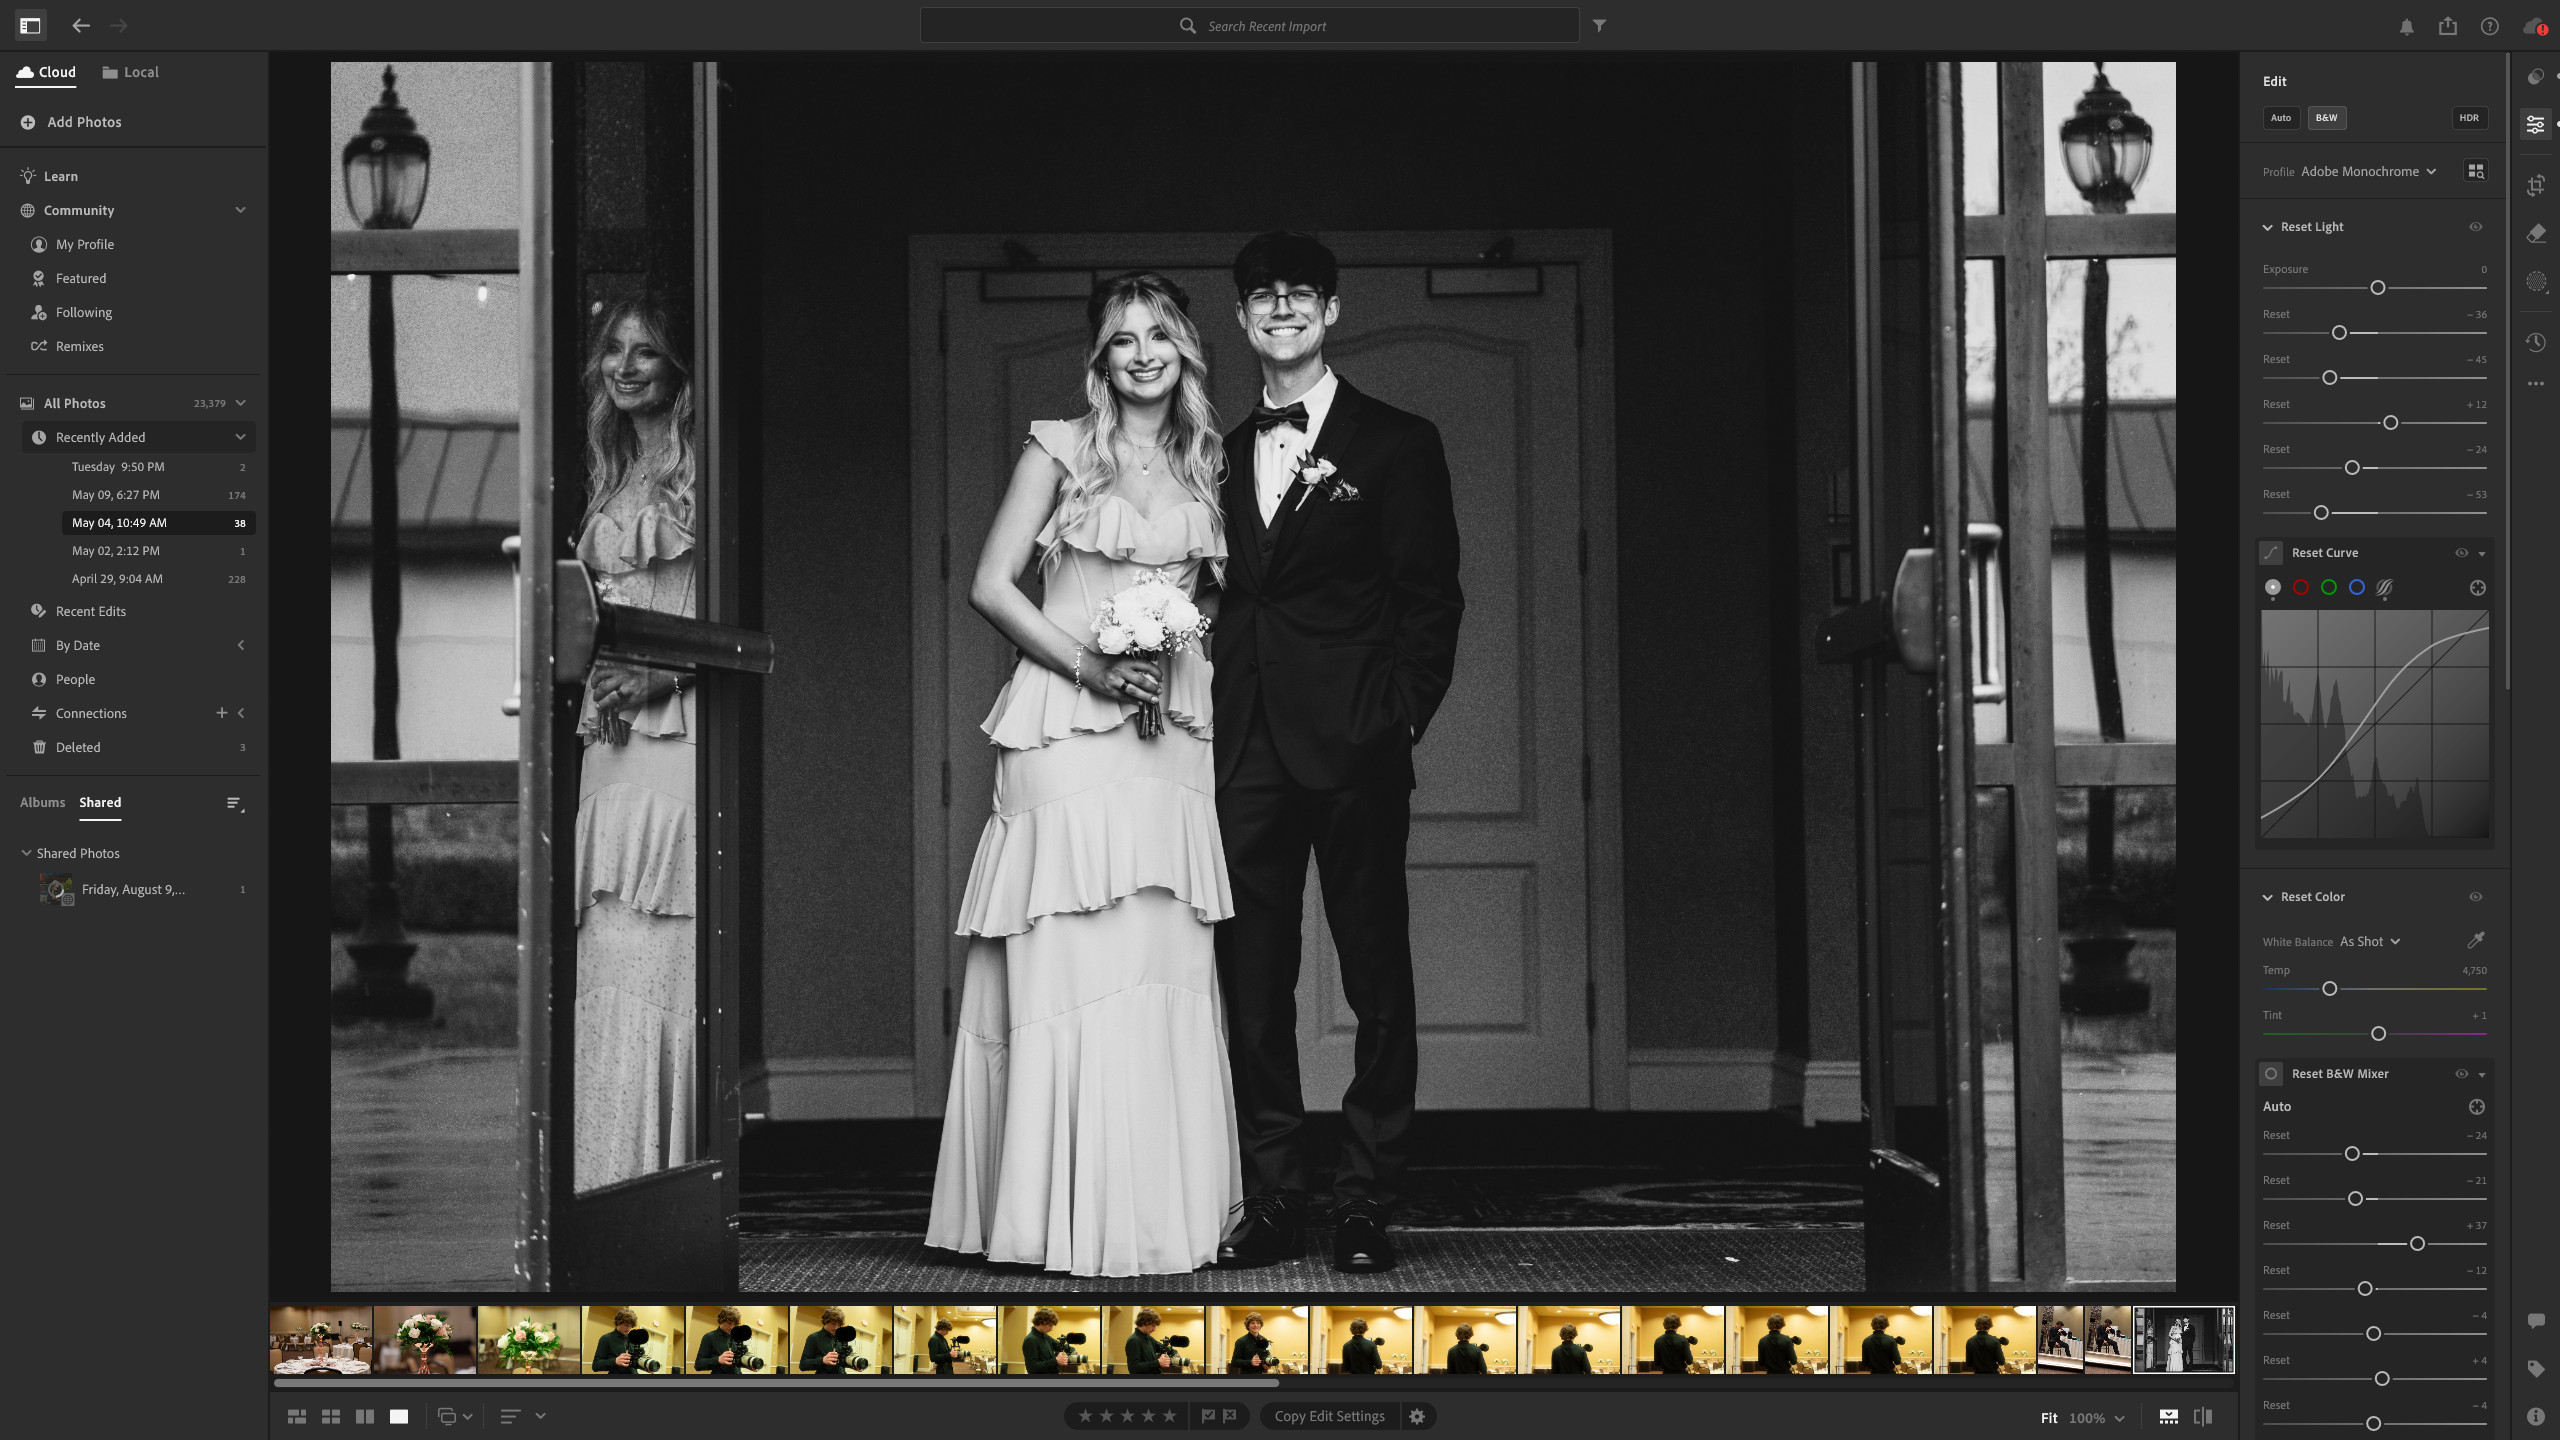Toggle Light panel visibility eye
This screenshot has height=1440, width=2560.
click(x=2475, y=227)
